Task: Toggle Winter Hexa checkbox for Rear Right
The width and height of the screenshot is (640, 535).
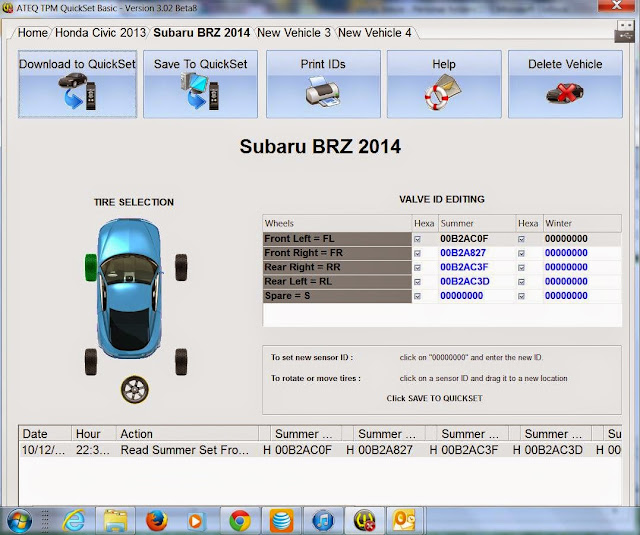Action: (x=521, y=268)
